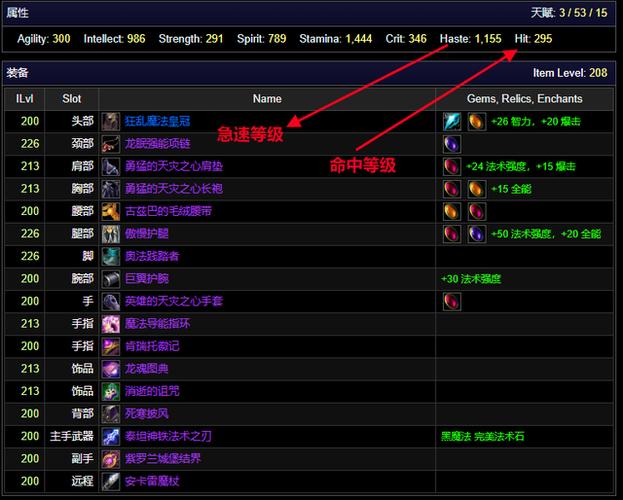The width and height of the screenshot is (623, 500).
Task: Click the +30 法术强度 bracer enchant text
Action: point(470,279)
